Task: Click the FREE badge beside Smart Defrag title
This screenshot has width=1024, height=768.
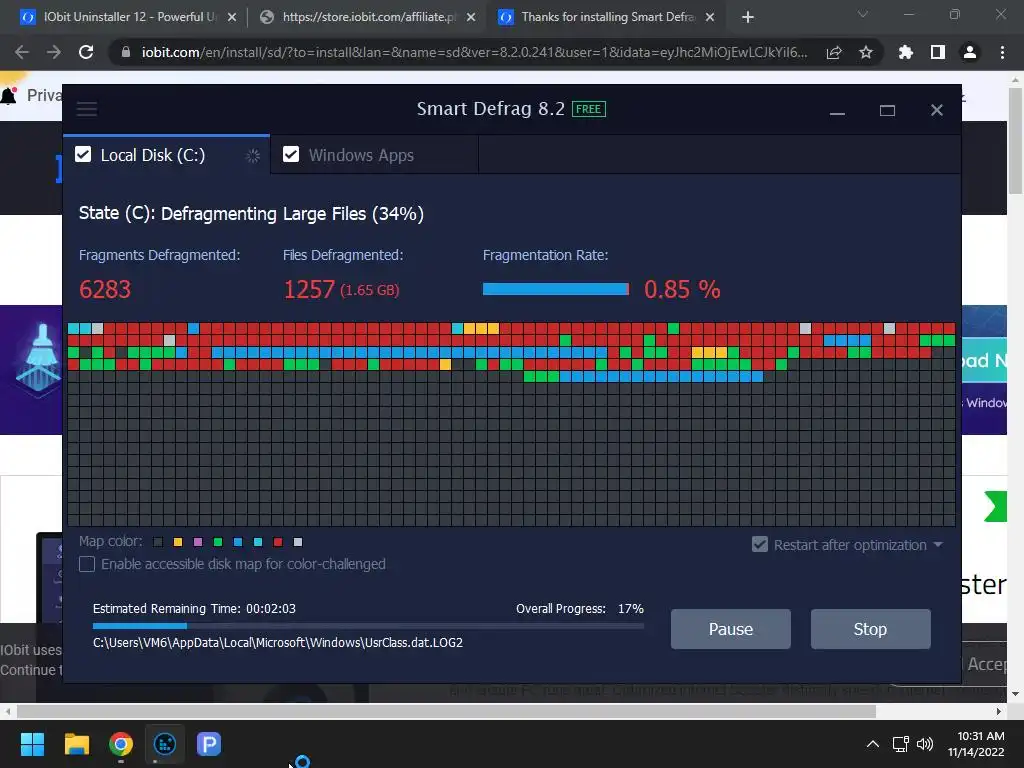Action: [x=588, y=109]
